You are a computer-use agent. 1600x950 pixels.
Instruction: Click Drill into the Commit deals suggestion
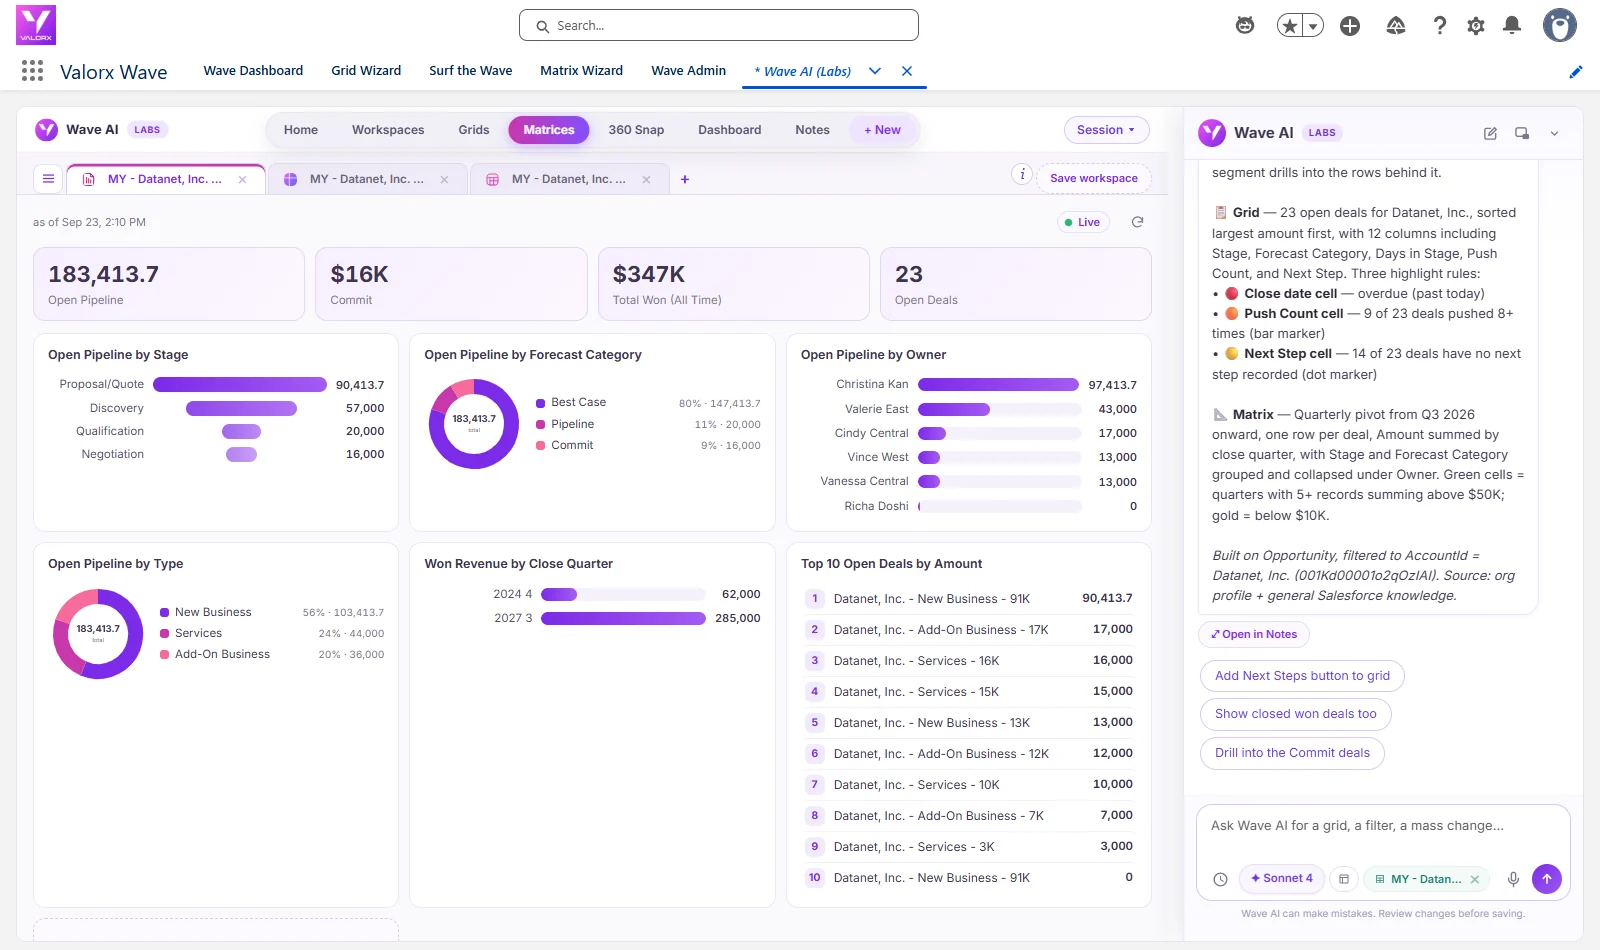coord(1292,753)
